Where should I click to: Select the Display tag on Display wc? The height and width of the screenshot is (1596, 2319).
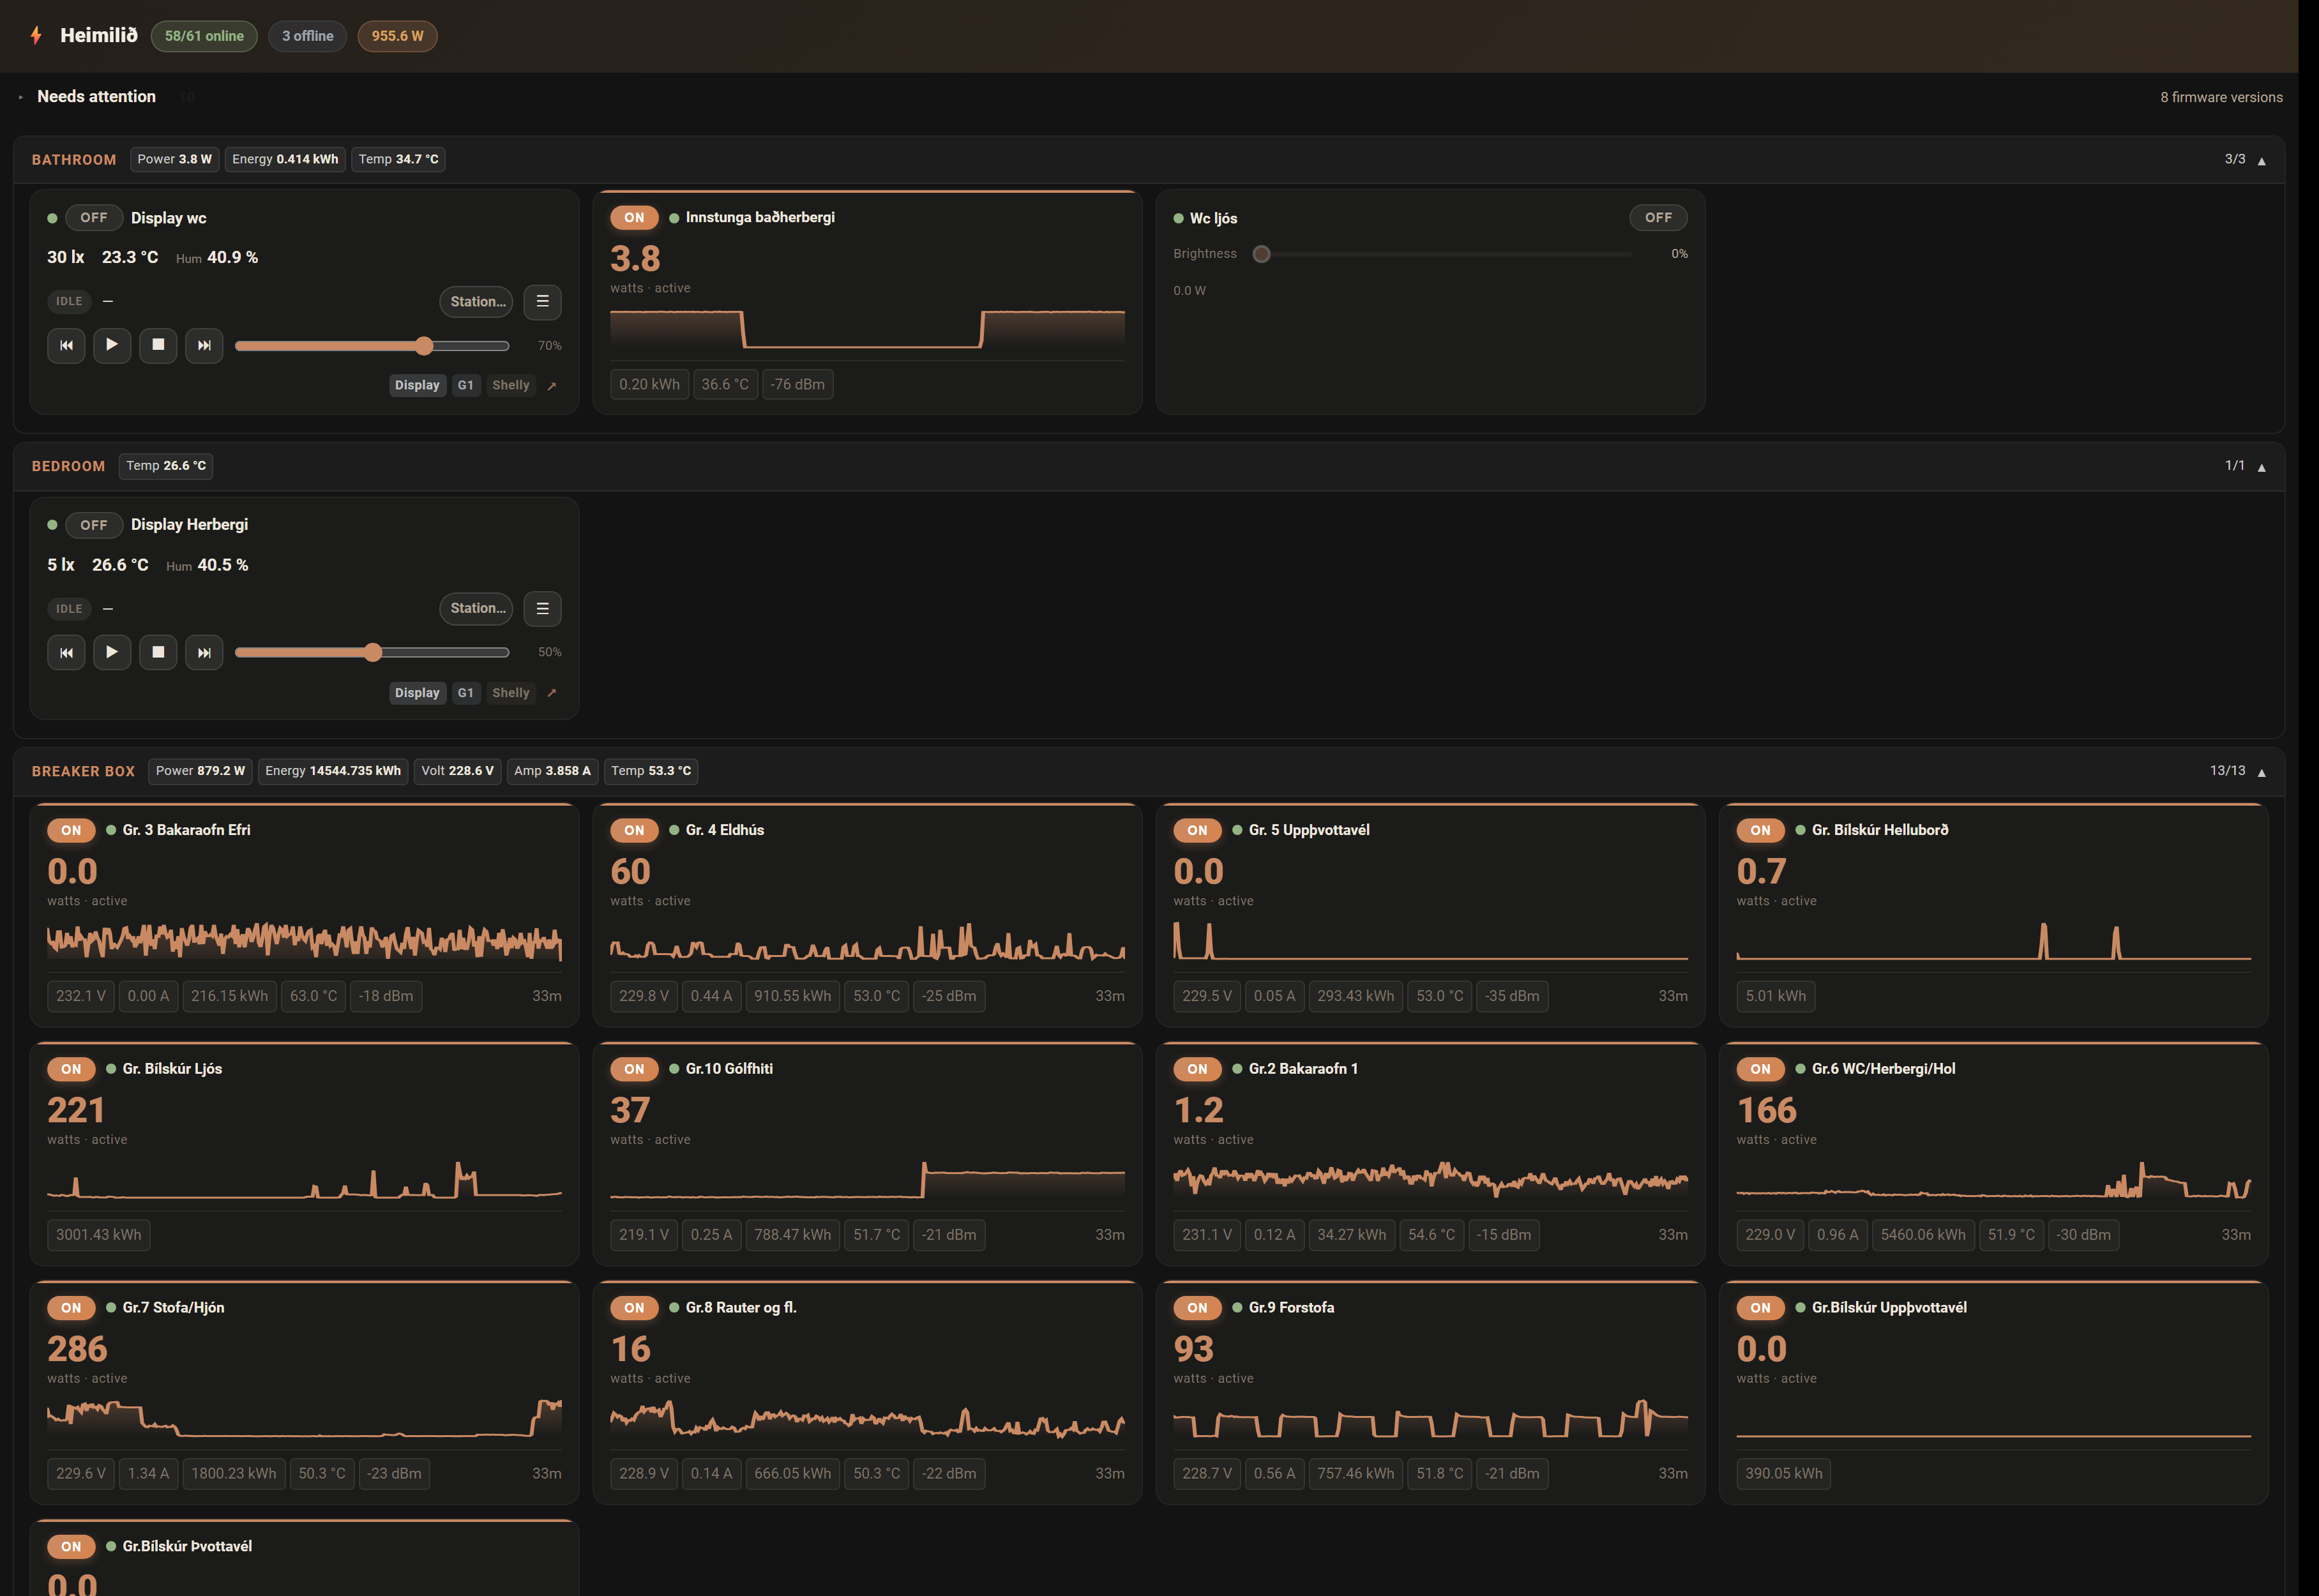click(417, 385)
